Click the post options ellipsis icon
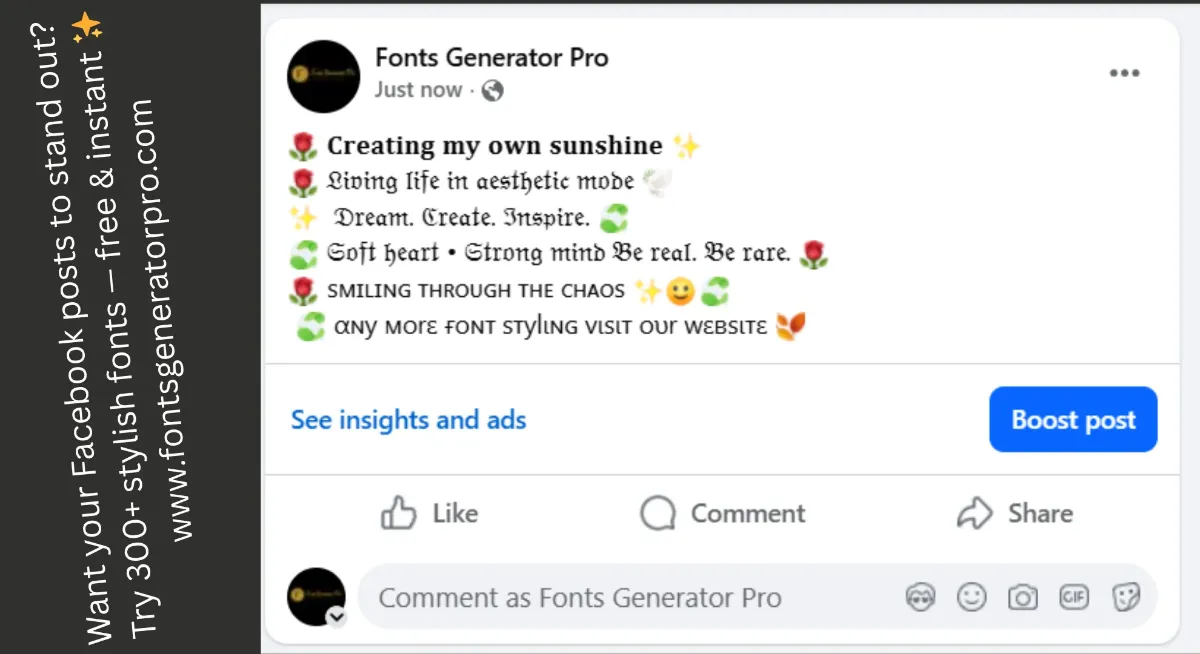Viewport: 1200px width, 654px height. 1125,72
